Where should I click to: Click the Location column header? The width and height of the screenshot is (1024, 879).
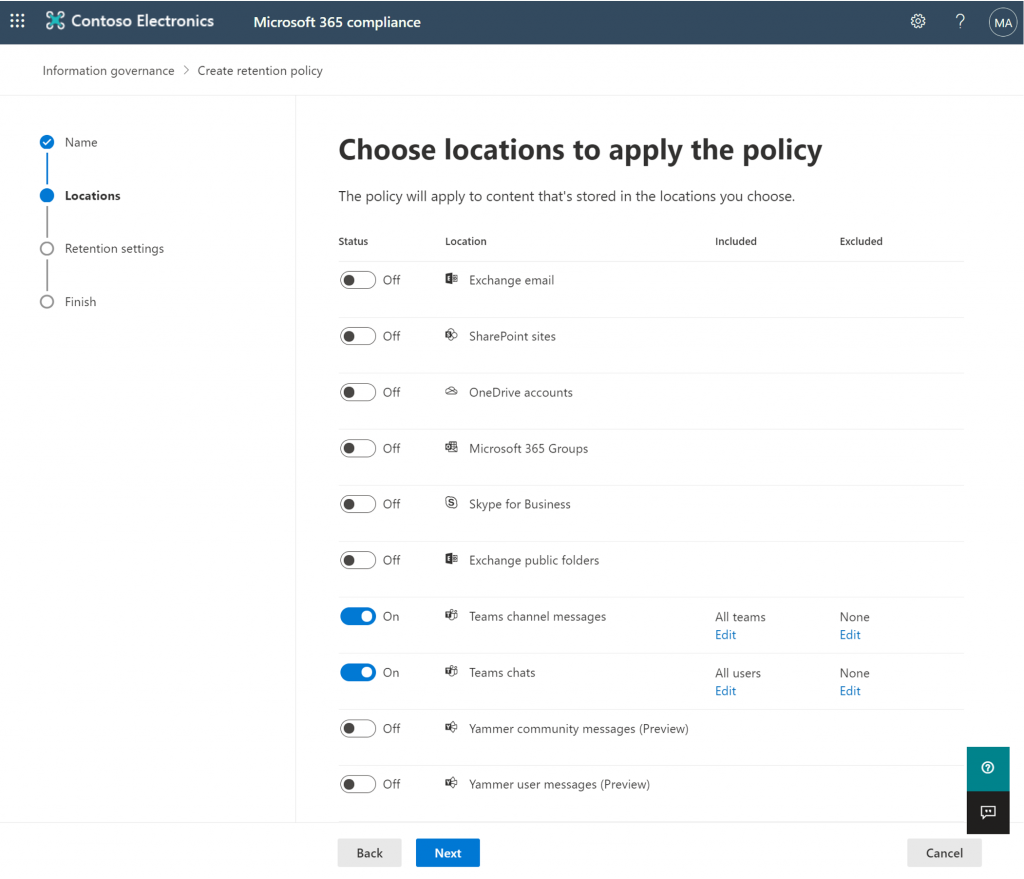(466, 241)
